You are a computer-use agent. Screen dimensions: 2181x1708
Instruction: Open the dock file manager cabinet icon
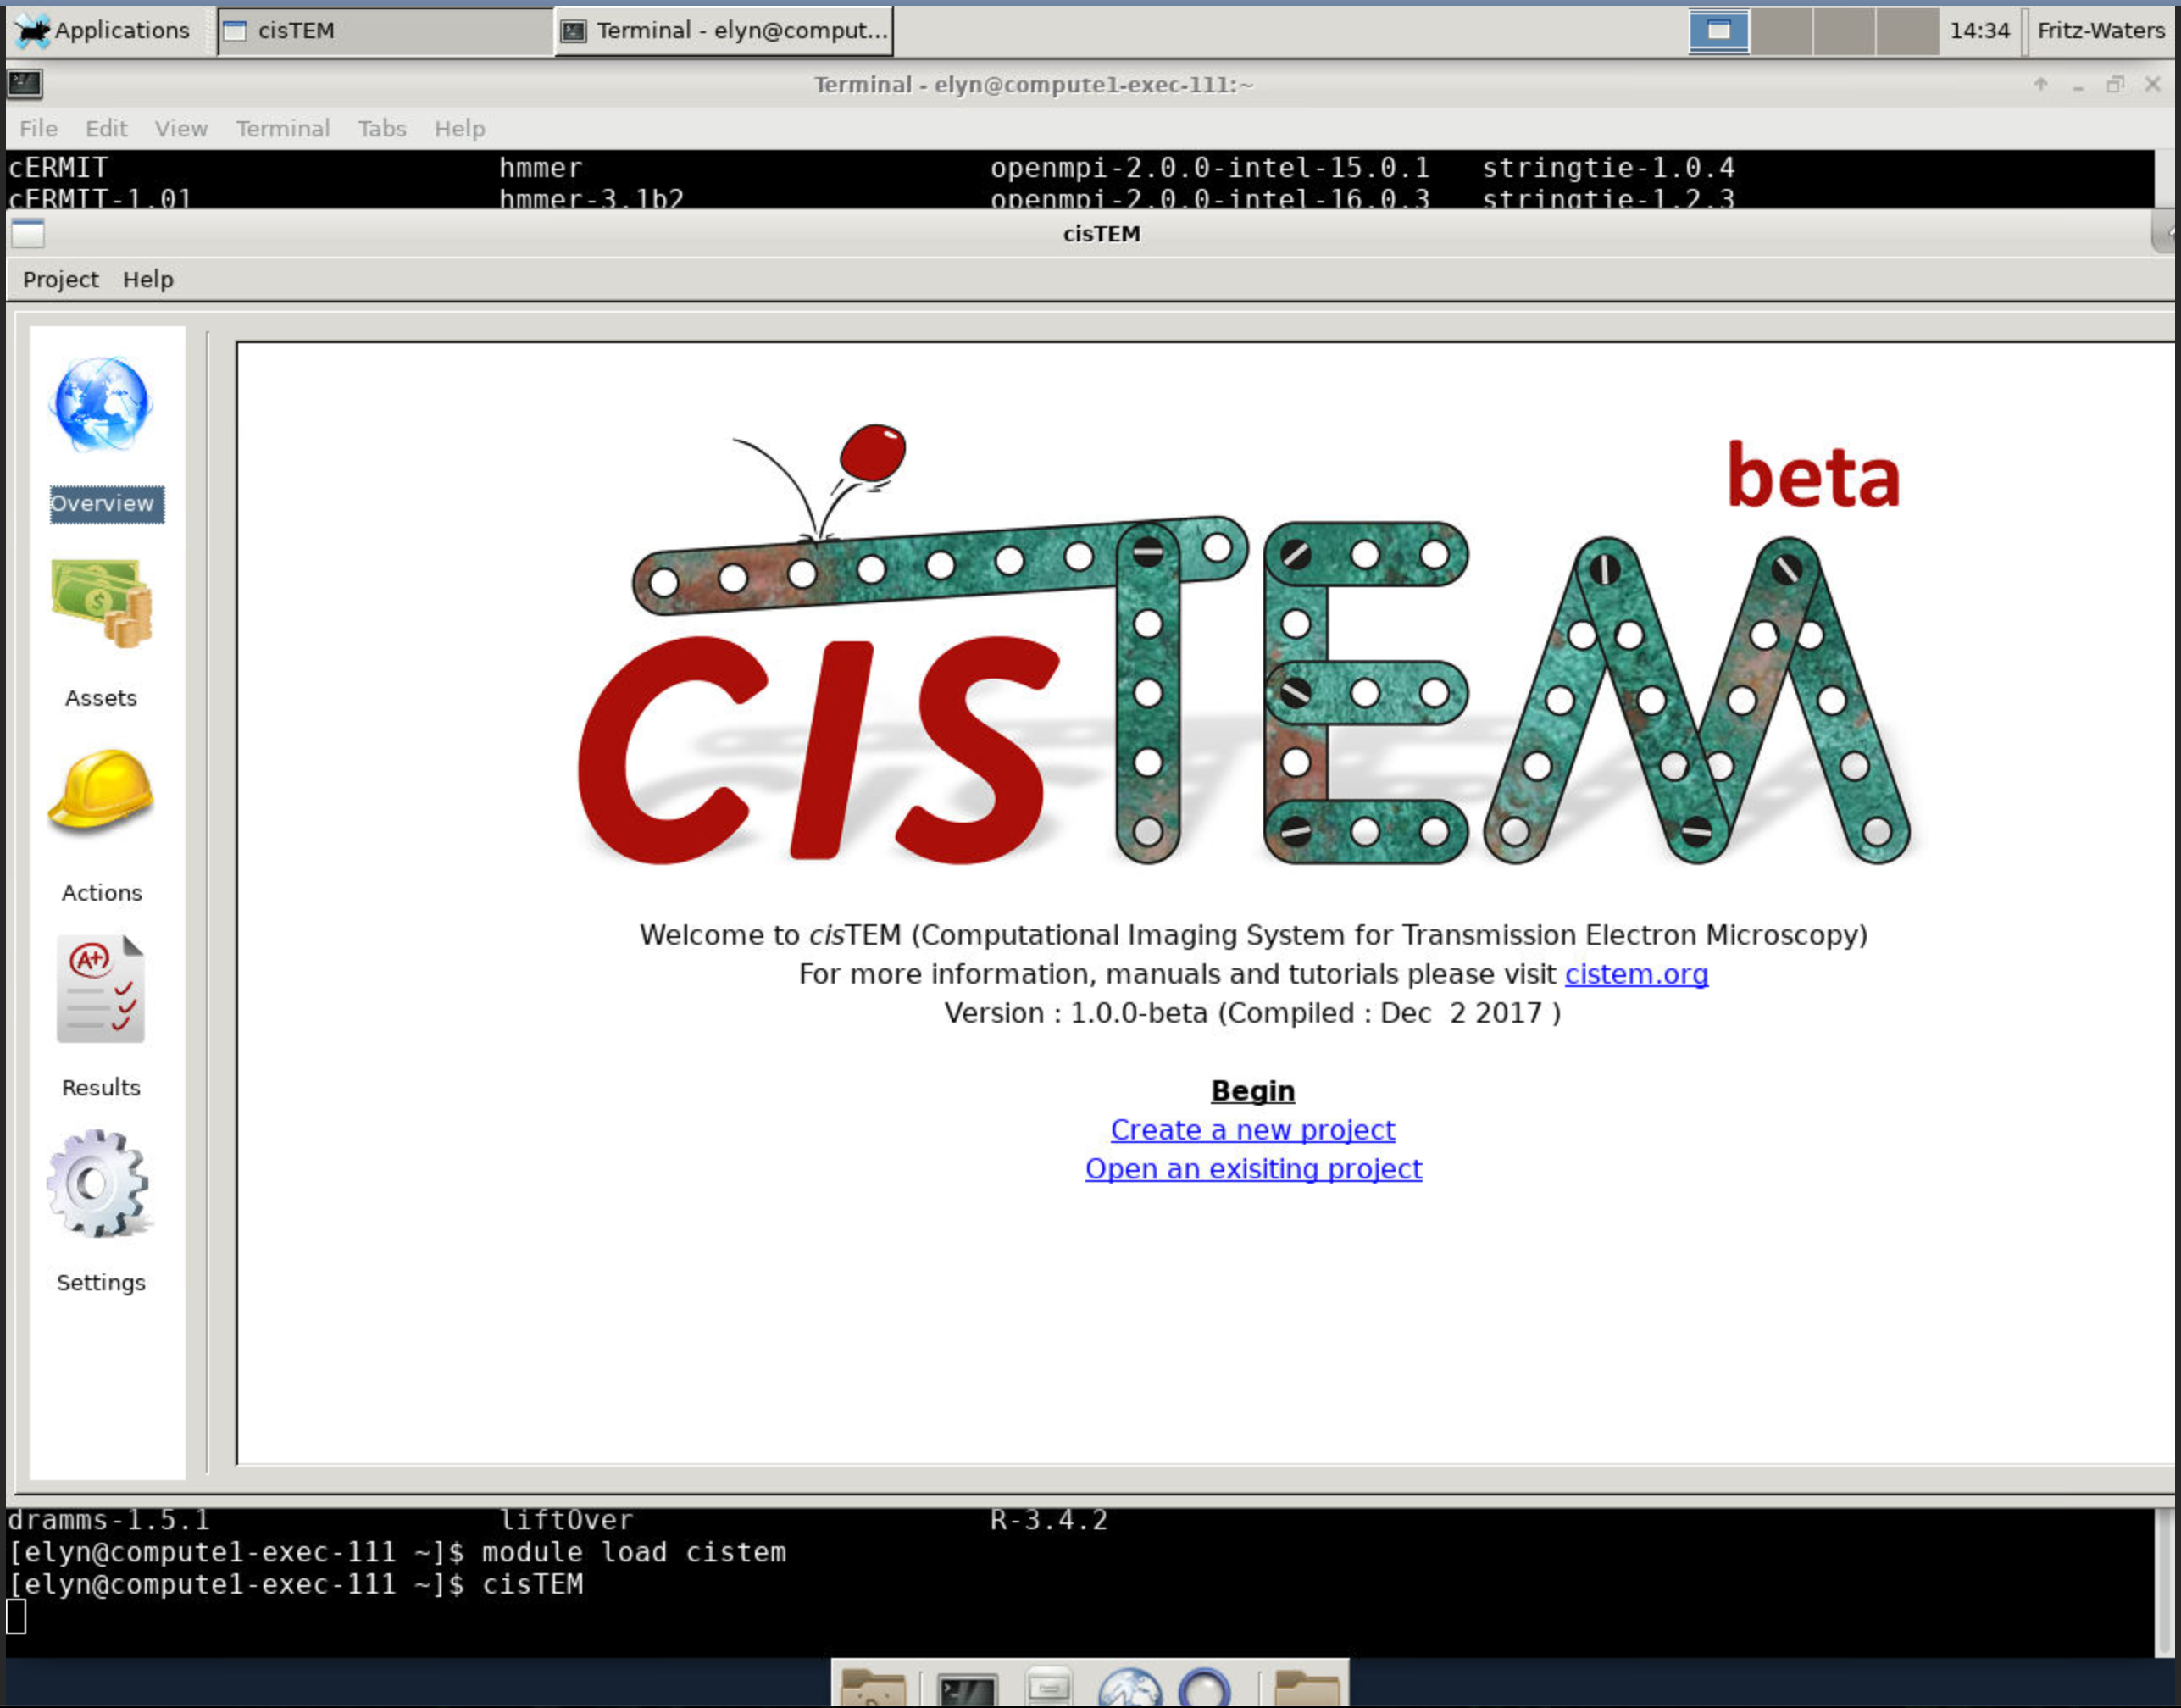point(1048,1687)
